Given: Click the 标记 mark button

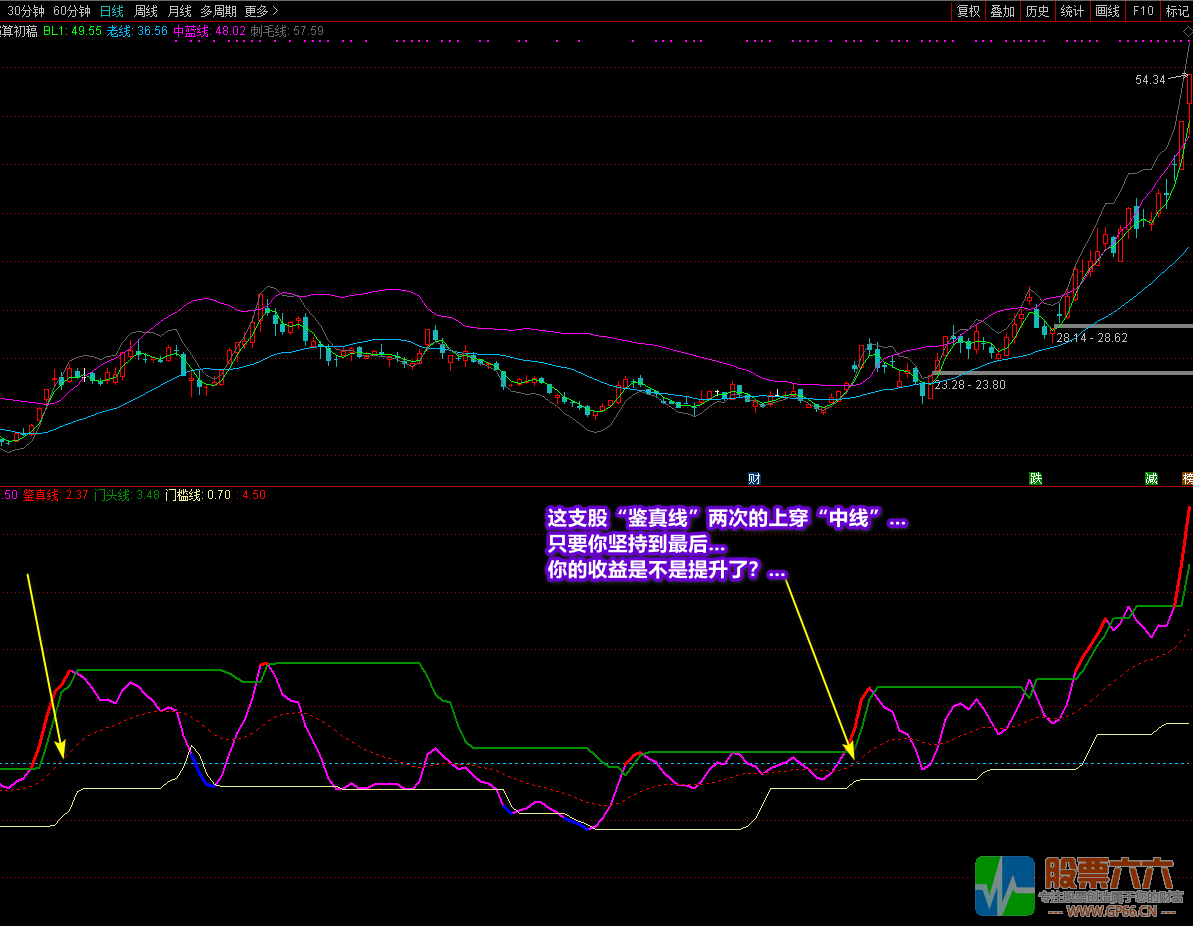Looking at the screenshot, I should (1177, 11).
